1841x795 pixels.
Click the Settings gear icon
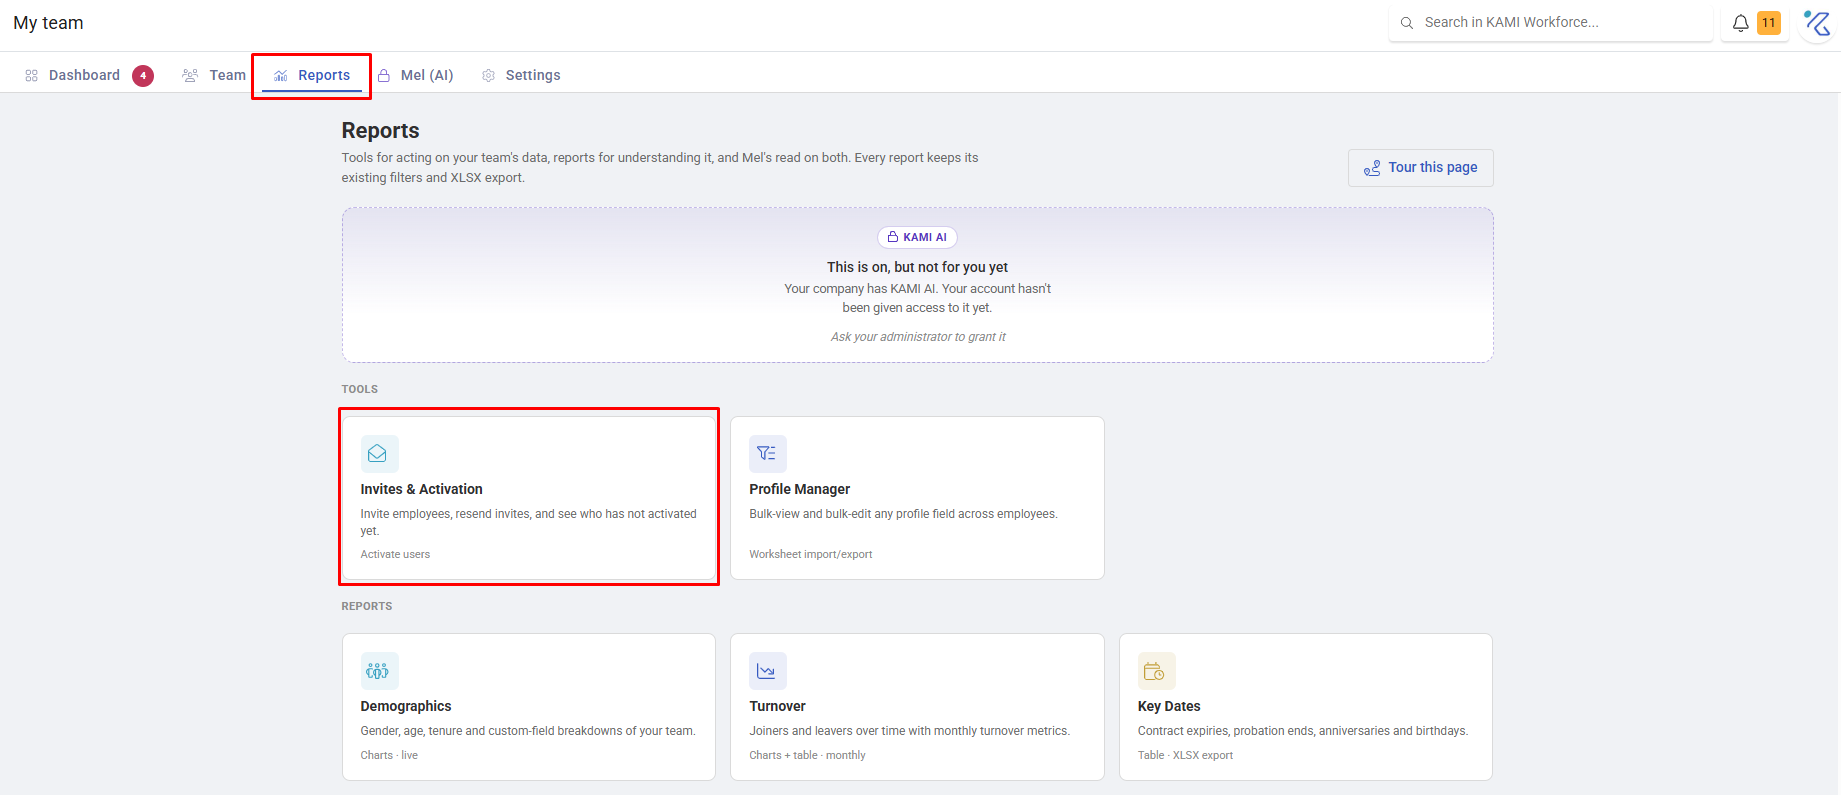pos(489,76)
